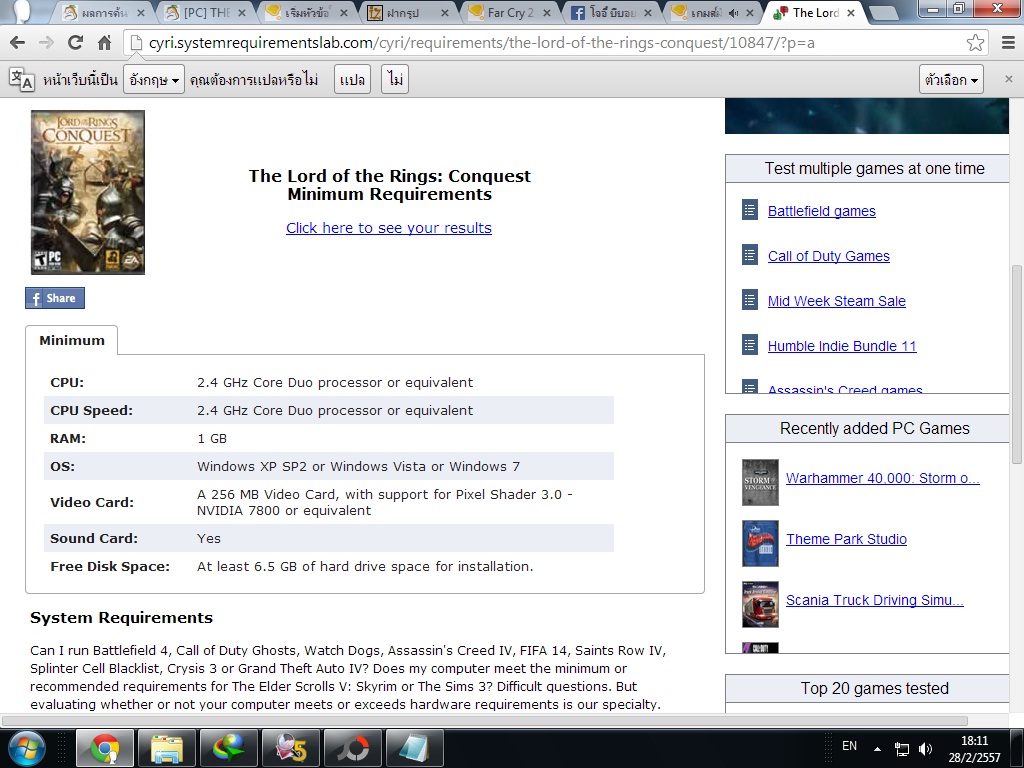The height and width of the screenshot is (768, 1024).
Task: Open Click here to see your results link
Action: 389,228
